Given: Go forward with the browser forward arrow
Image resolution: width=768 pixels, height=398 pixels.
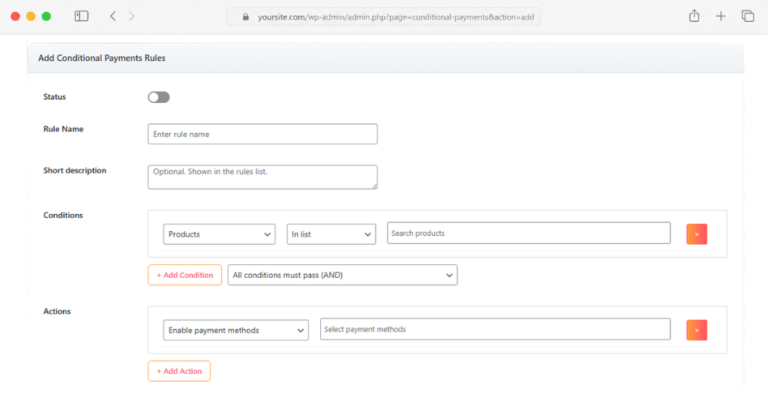Looking at the screenshot, I should click(x=131, y=16).
